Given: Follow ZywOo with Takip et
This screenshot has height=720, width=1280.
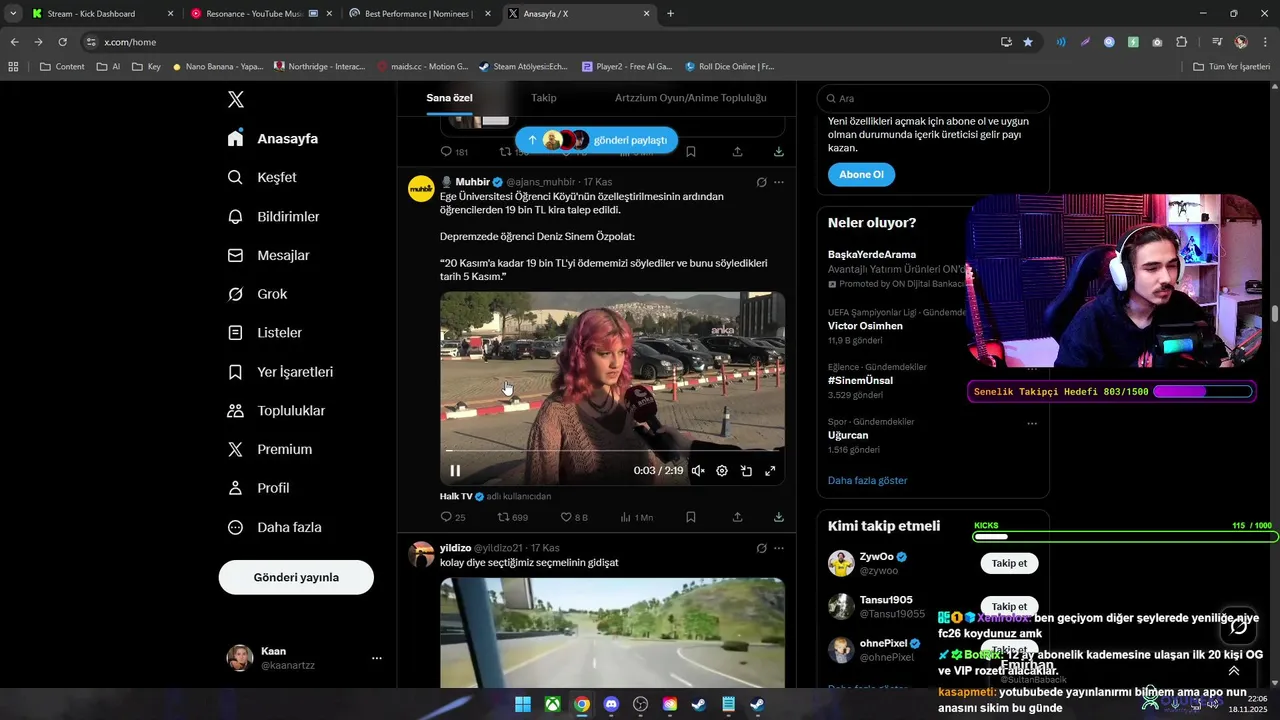Looking at the screenshot, I should click(1009, 563).
